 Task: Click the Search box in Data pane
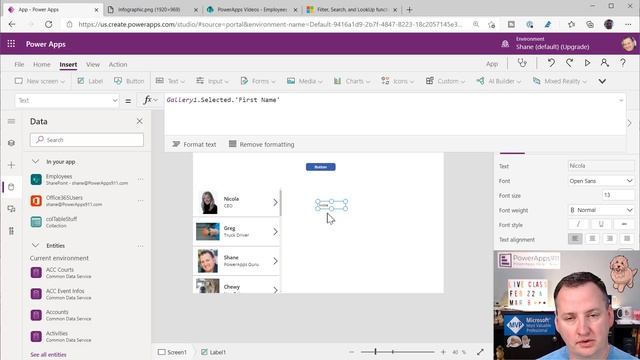(87, 140)
